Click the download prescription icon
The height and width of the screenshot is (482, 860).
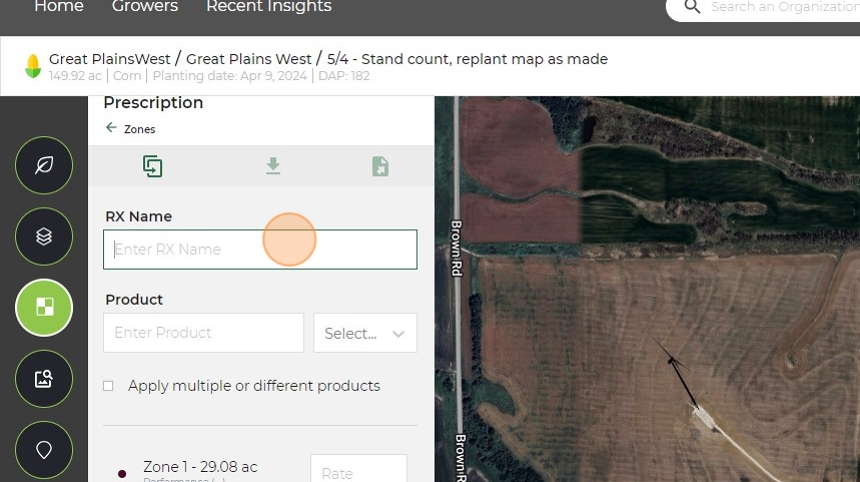pyautogui.click(x=273, y=166)
